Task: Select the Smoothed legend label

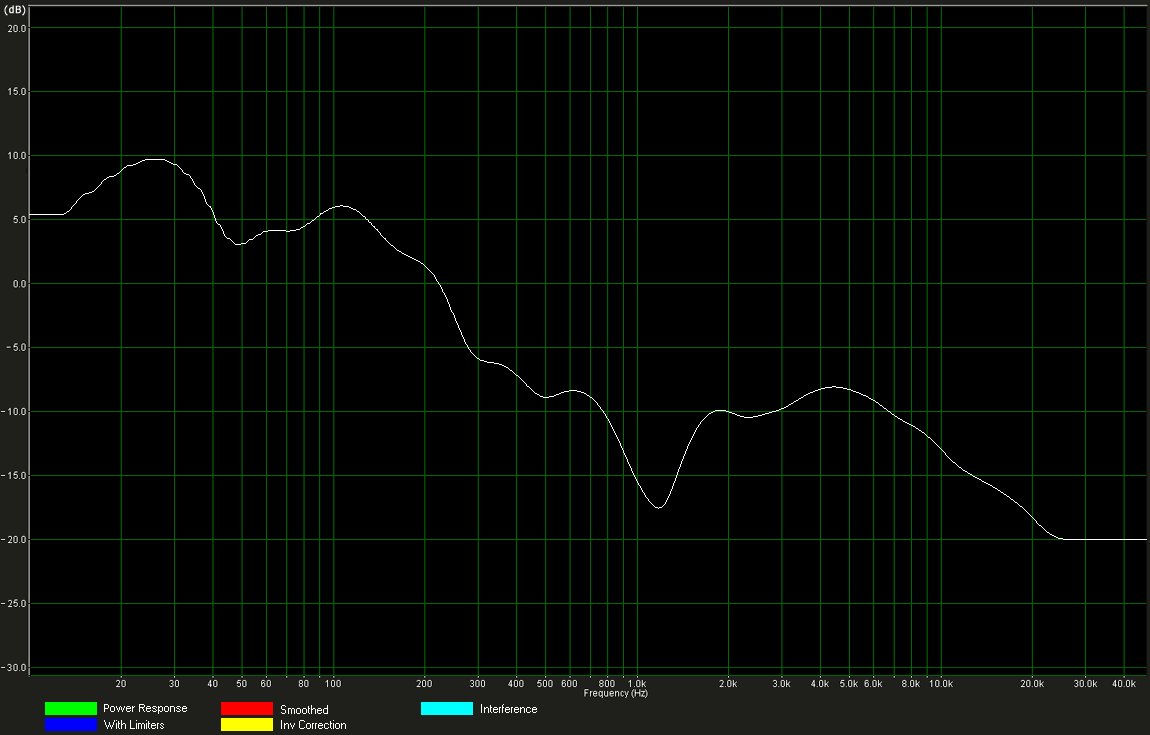Action: point(304,710)
